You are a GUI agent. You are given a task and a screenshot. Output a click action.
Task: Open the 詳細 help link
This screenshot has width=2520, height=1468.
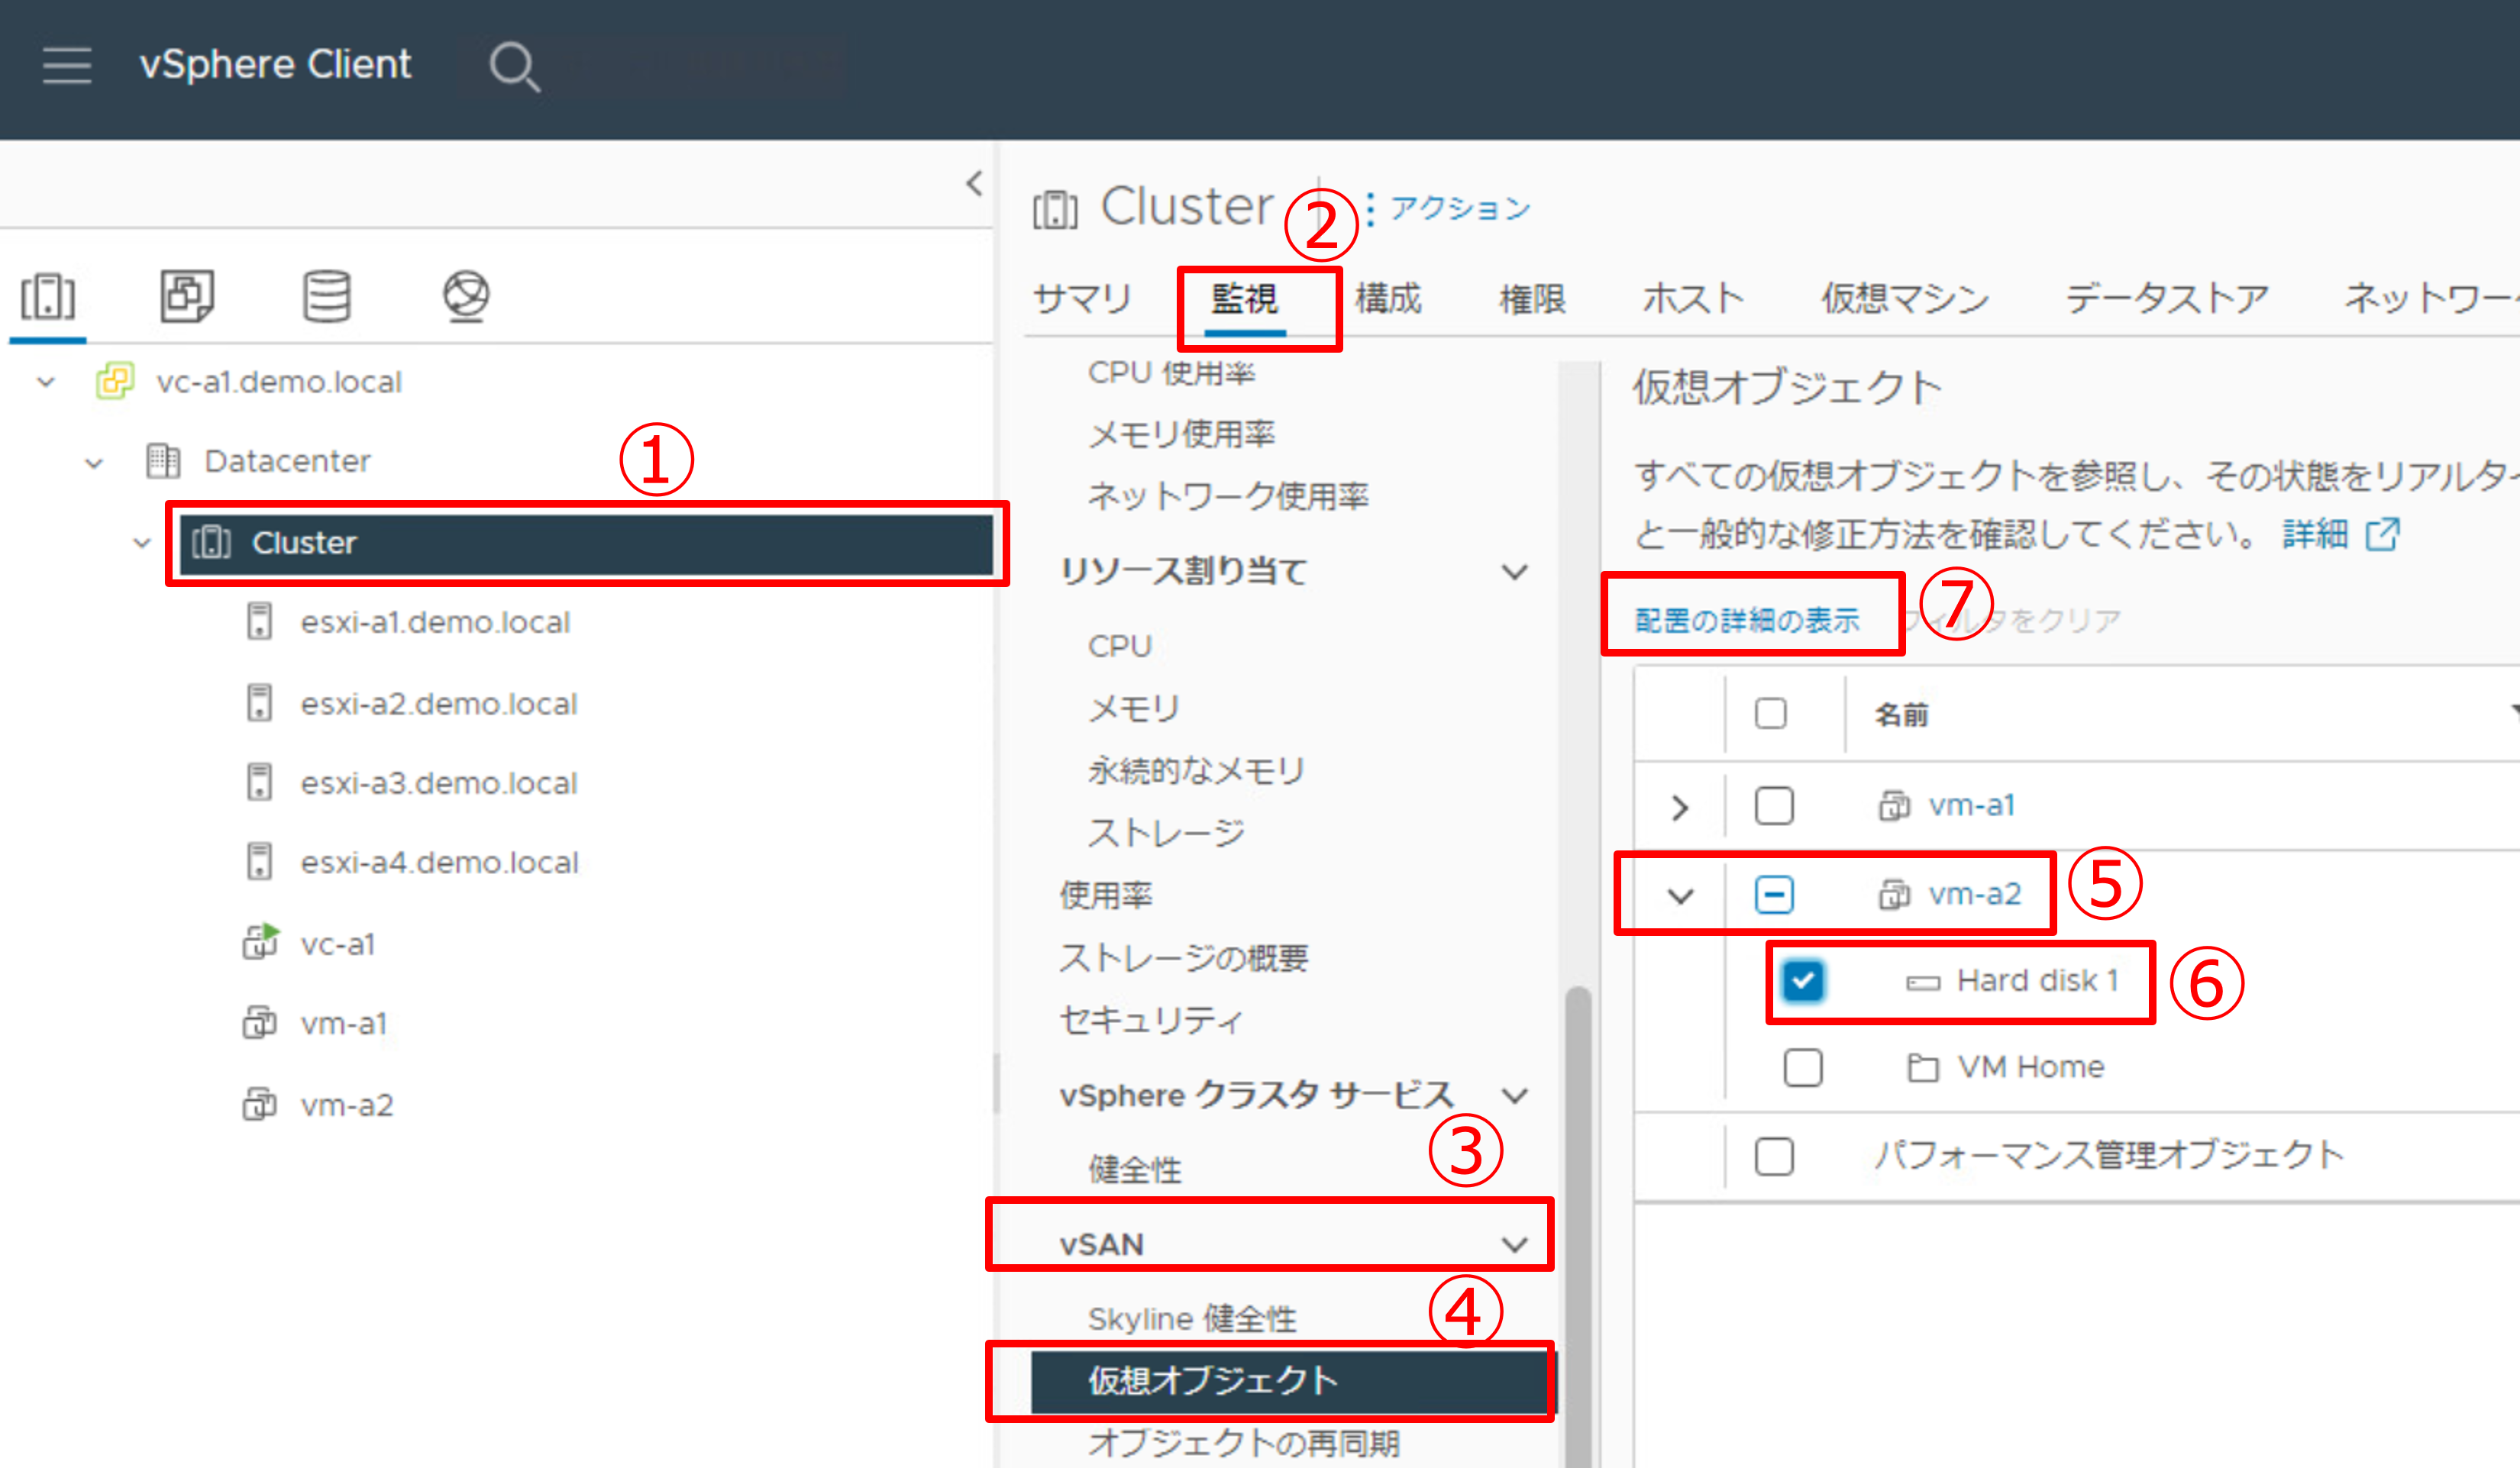pyautogui.click(x=2316, y=534)
